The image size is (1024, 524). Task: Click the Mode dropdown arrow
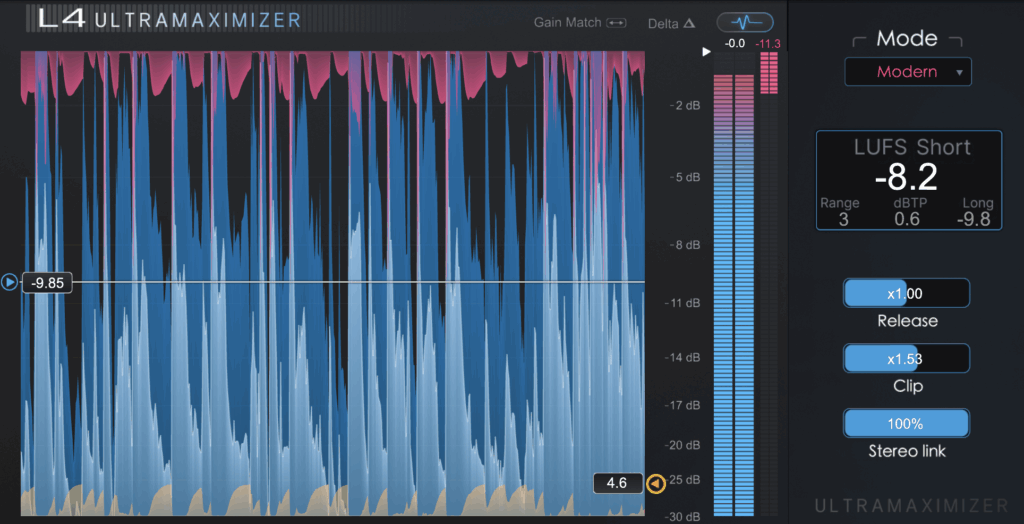coord(959,72)
